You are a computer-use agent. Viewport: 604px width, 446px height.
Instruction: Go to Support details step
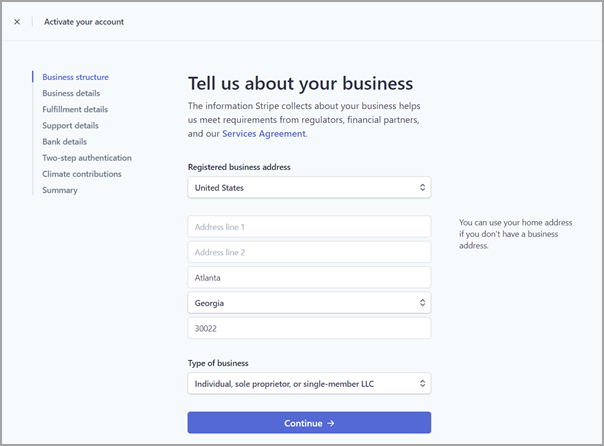tap(70, 126)
